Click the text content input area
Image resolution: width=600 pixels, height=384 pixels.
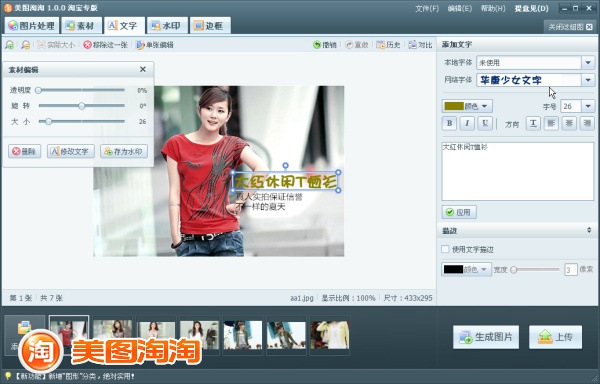click(518, 171)
